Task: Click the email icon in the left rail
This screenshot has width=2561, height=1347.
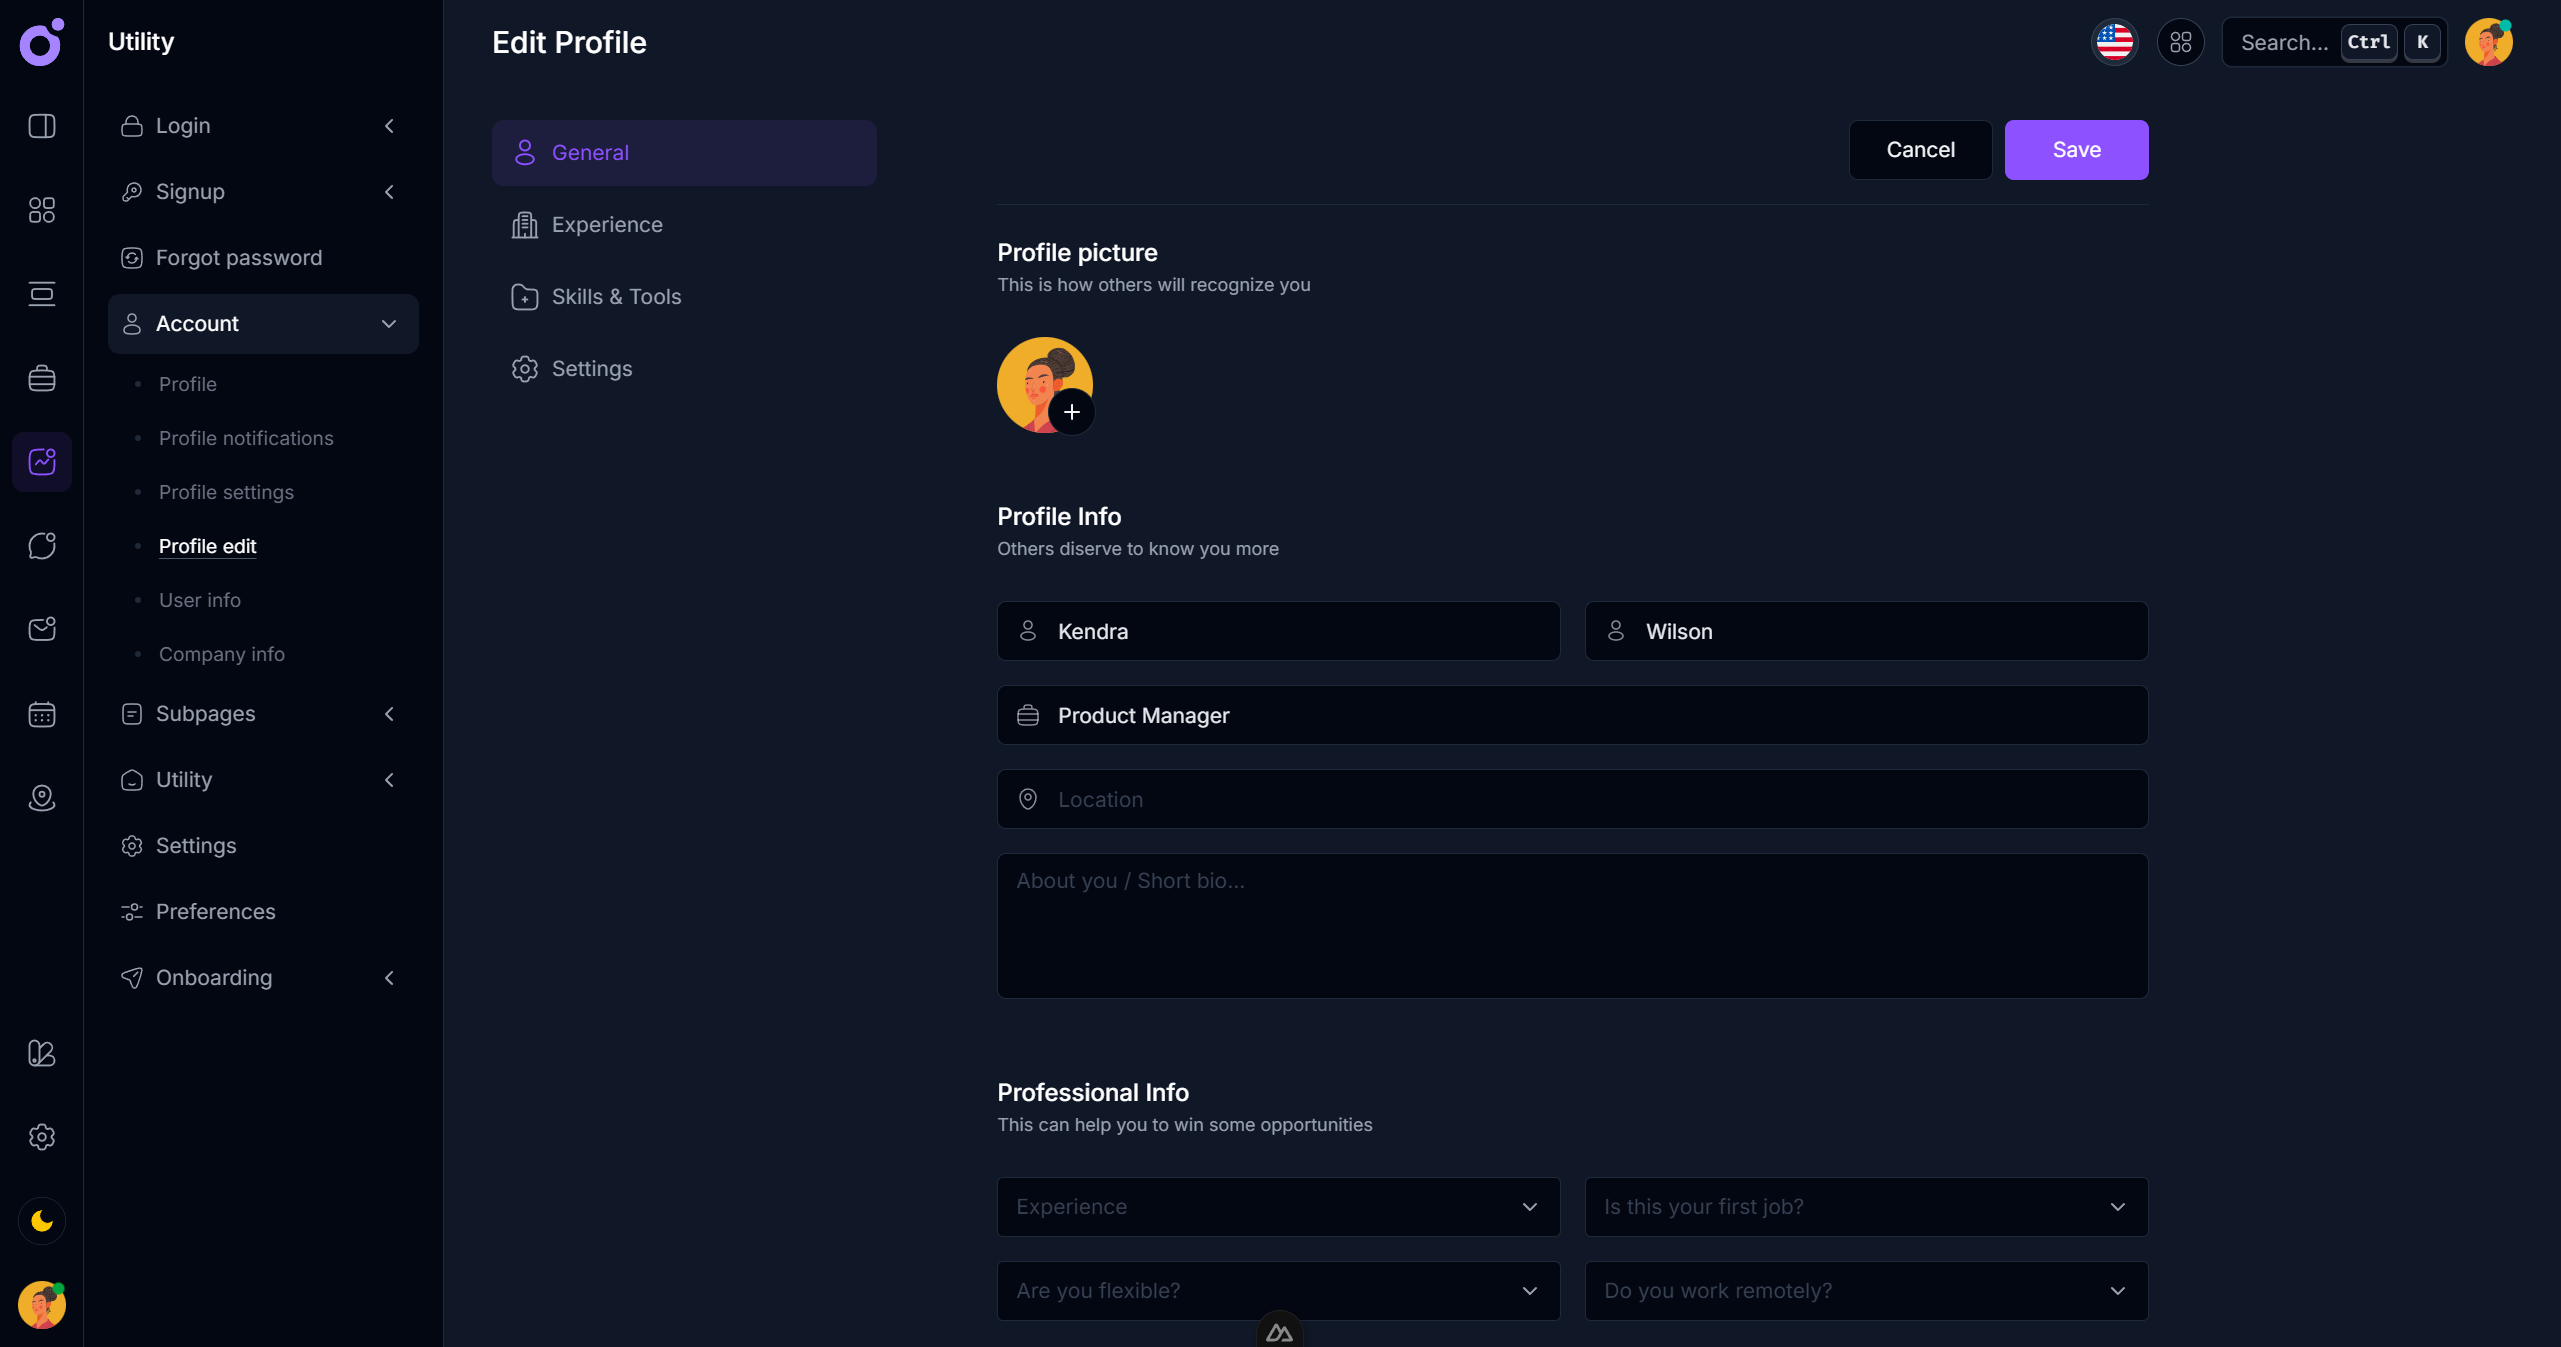Action: (41, 629)
